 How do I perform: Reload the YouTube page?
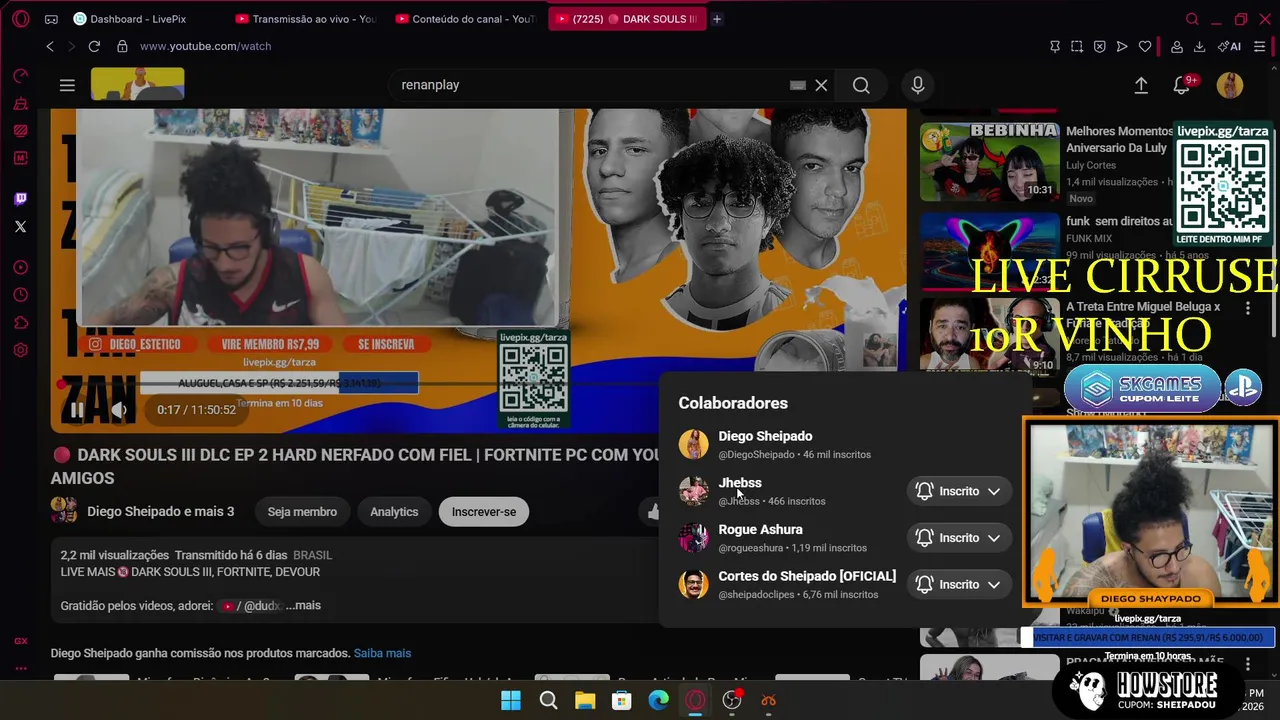click(94, 46)
